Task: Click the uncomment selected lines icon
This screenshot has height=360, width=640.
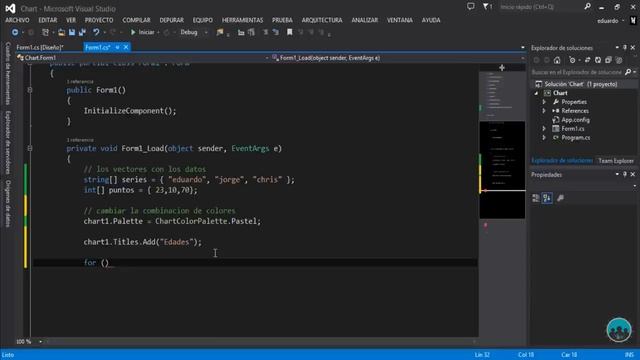Action: [x=276, y=32]
